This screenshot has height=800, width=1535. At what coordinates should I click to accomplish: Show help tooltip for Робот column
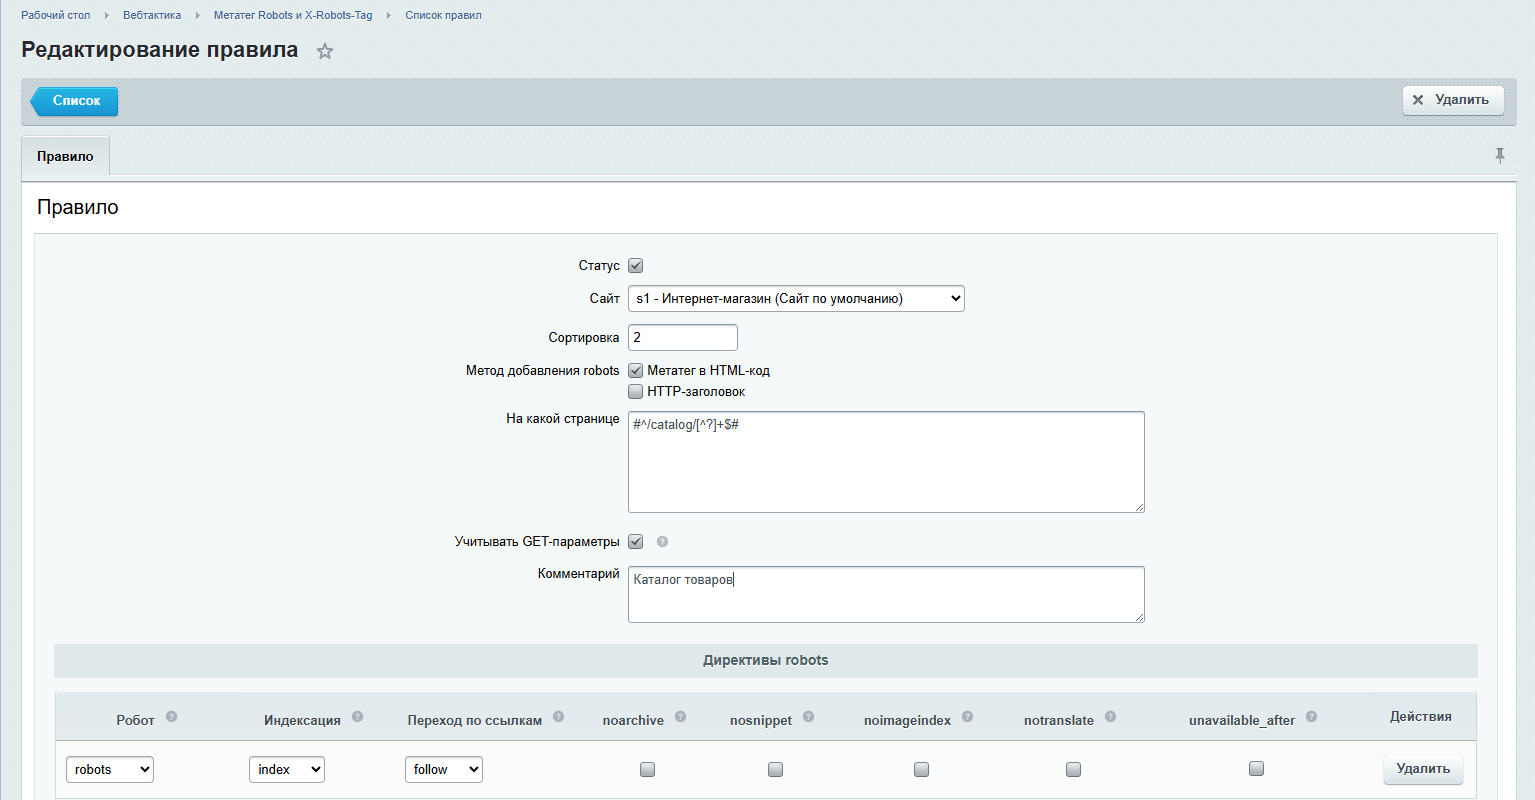coord(171,717)
